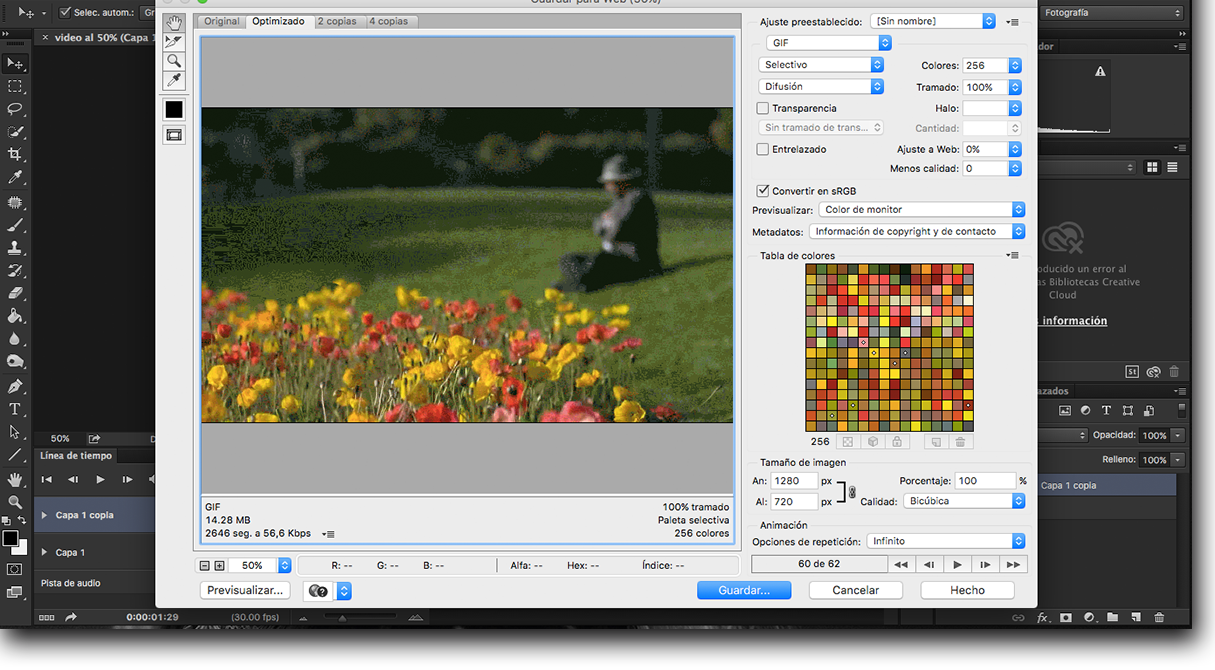Delete selected color with trash icon
This screenshot has height=670, width=1215.
click(x=960, y=442)
